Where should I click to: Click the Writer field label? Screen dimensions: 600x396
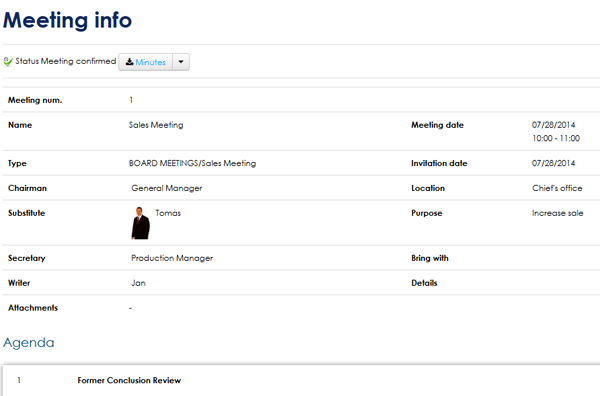pos(19,283)
